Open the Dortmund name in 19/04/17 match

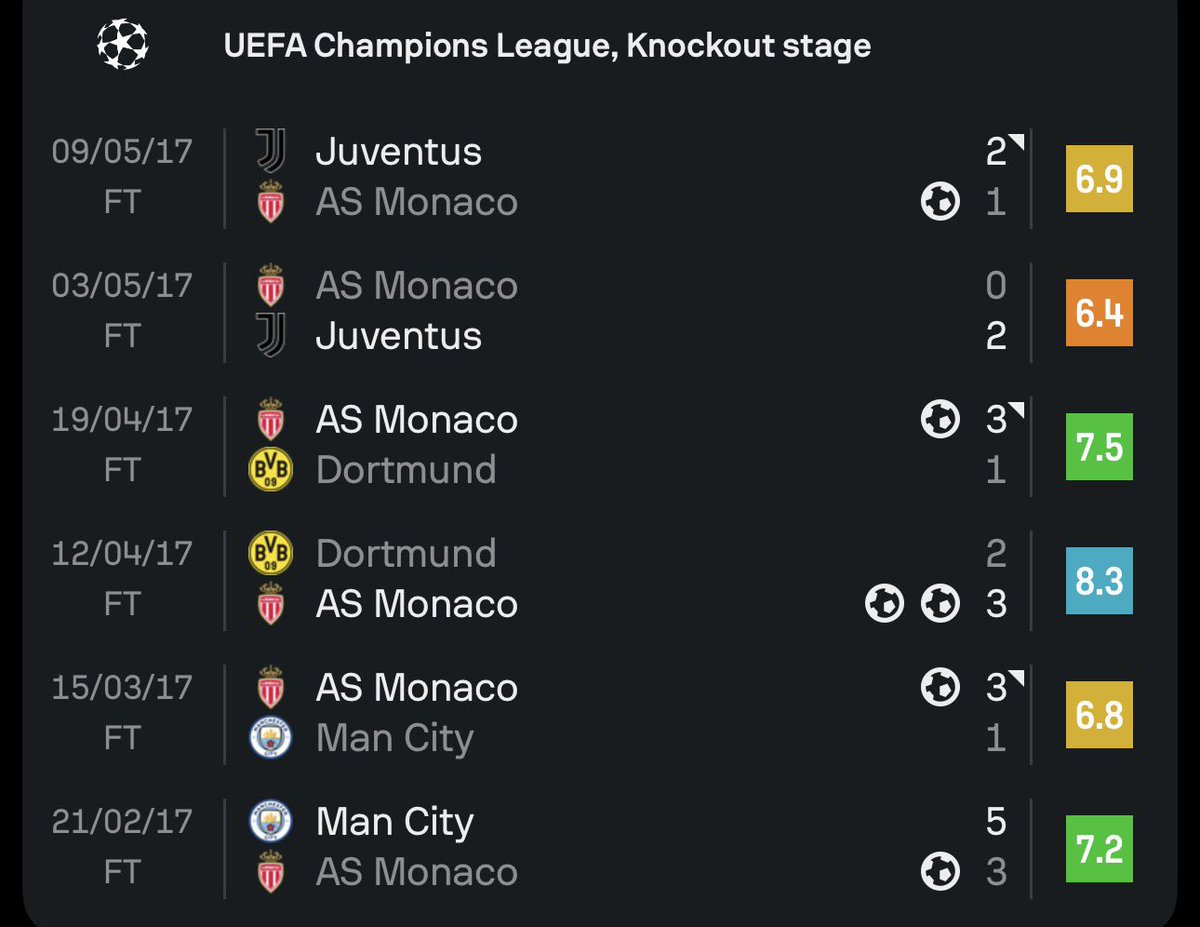tap(406, 470)
